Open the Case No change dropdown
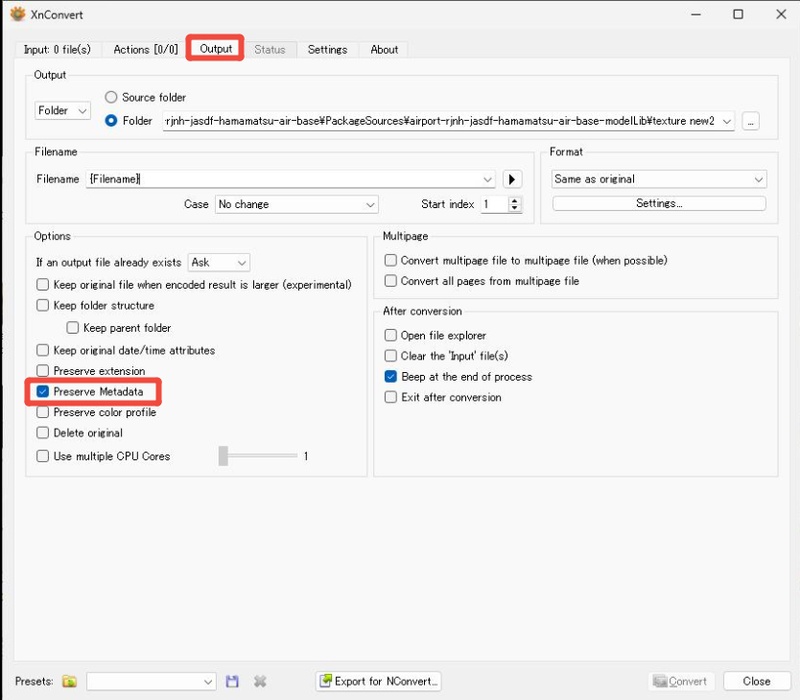 [296, 204]
